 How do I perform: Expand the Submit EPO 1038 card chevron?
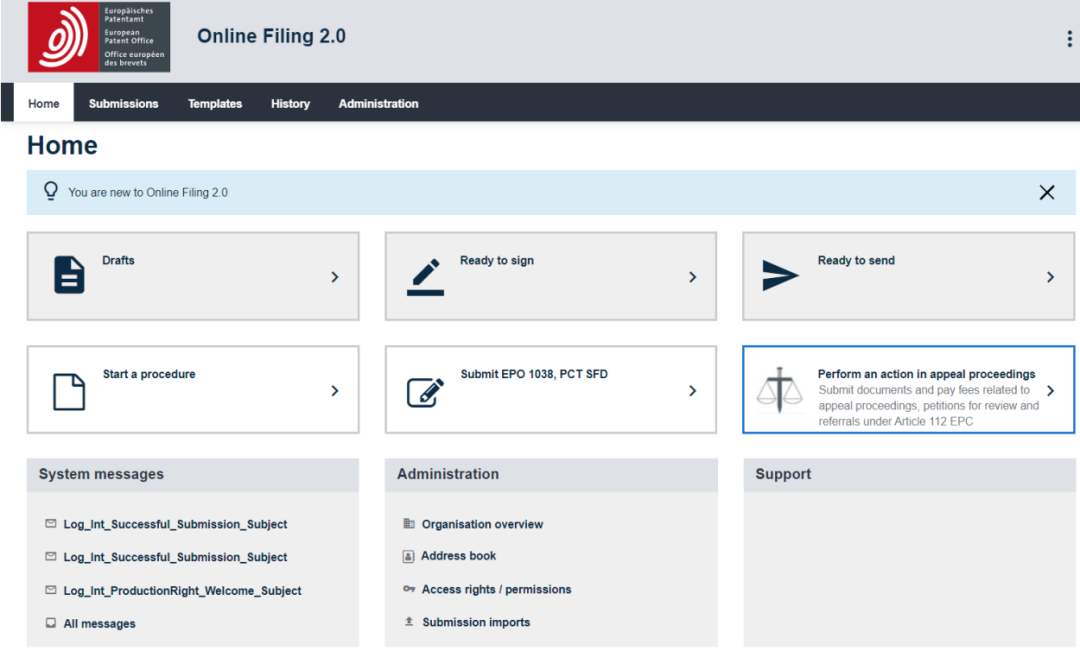click(x=693, y=391)
